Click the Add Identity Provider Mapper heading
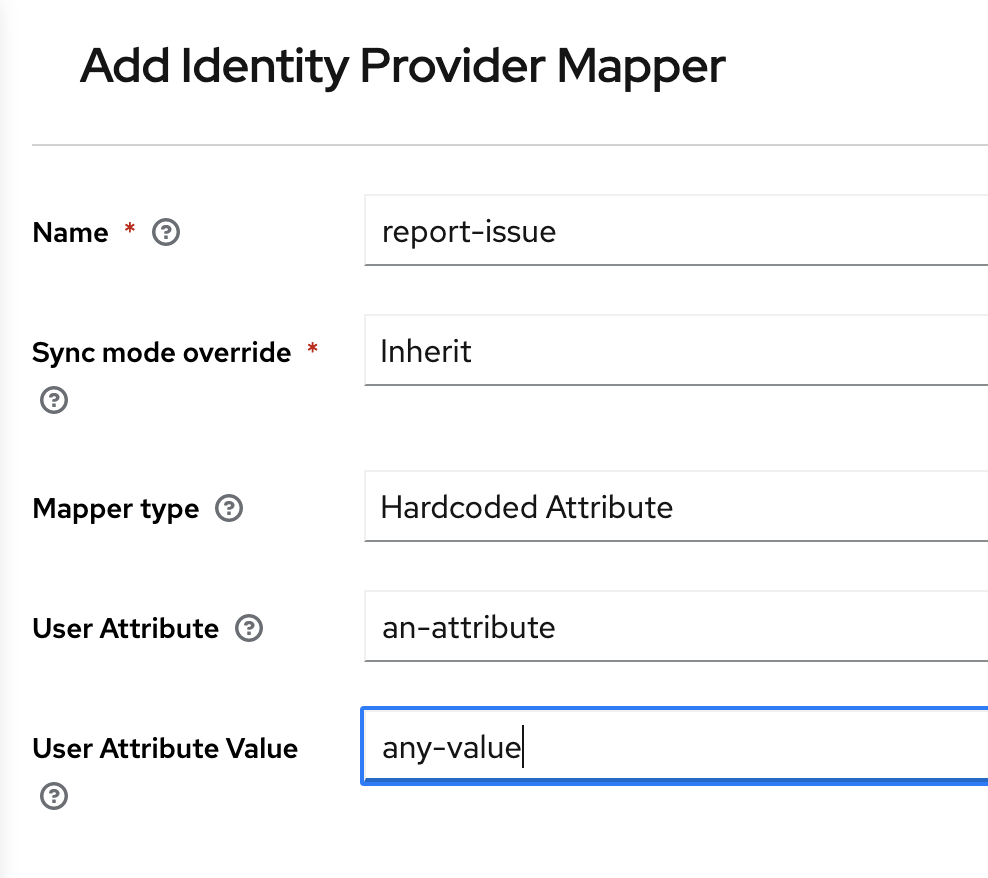988x878 pixels. (x=403, y=66)
